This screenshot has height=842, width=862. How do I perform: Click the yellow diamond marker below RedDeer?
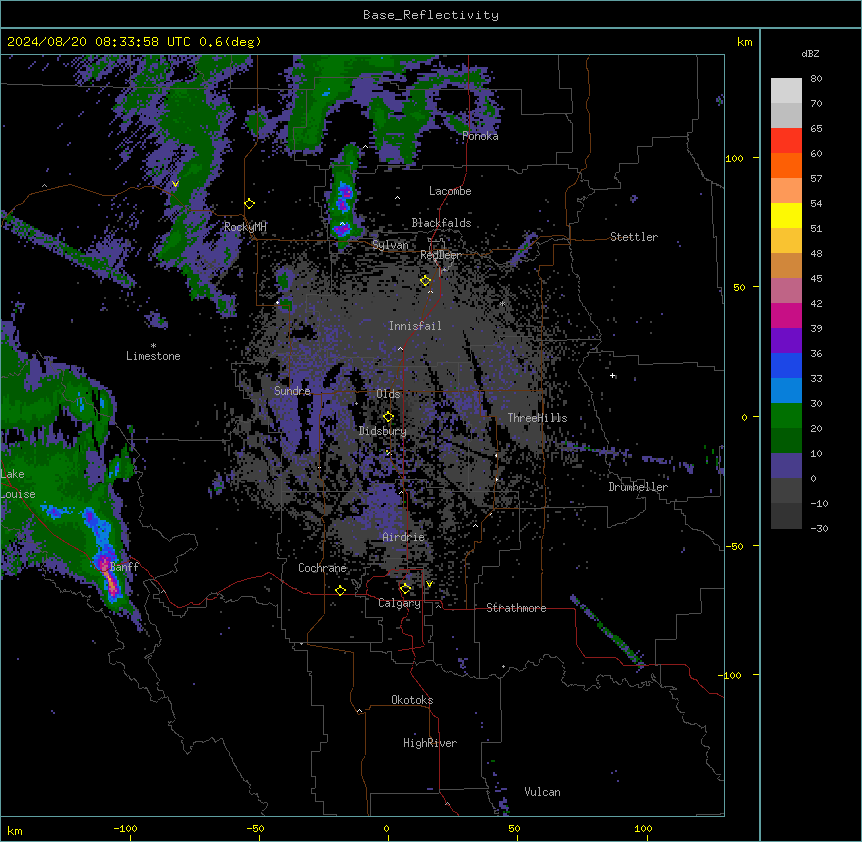tap(426, 281)
